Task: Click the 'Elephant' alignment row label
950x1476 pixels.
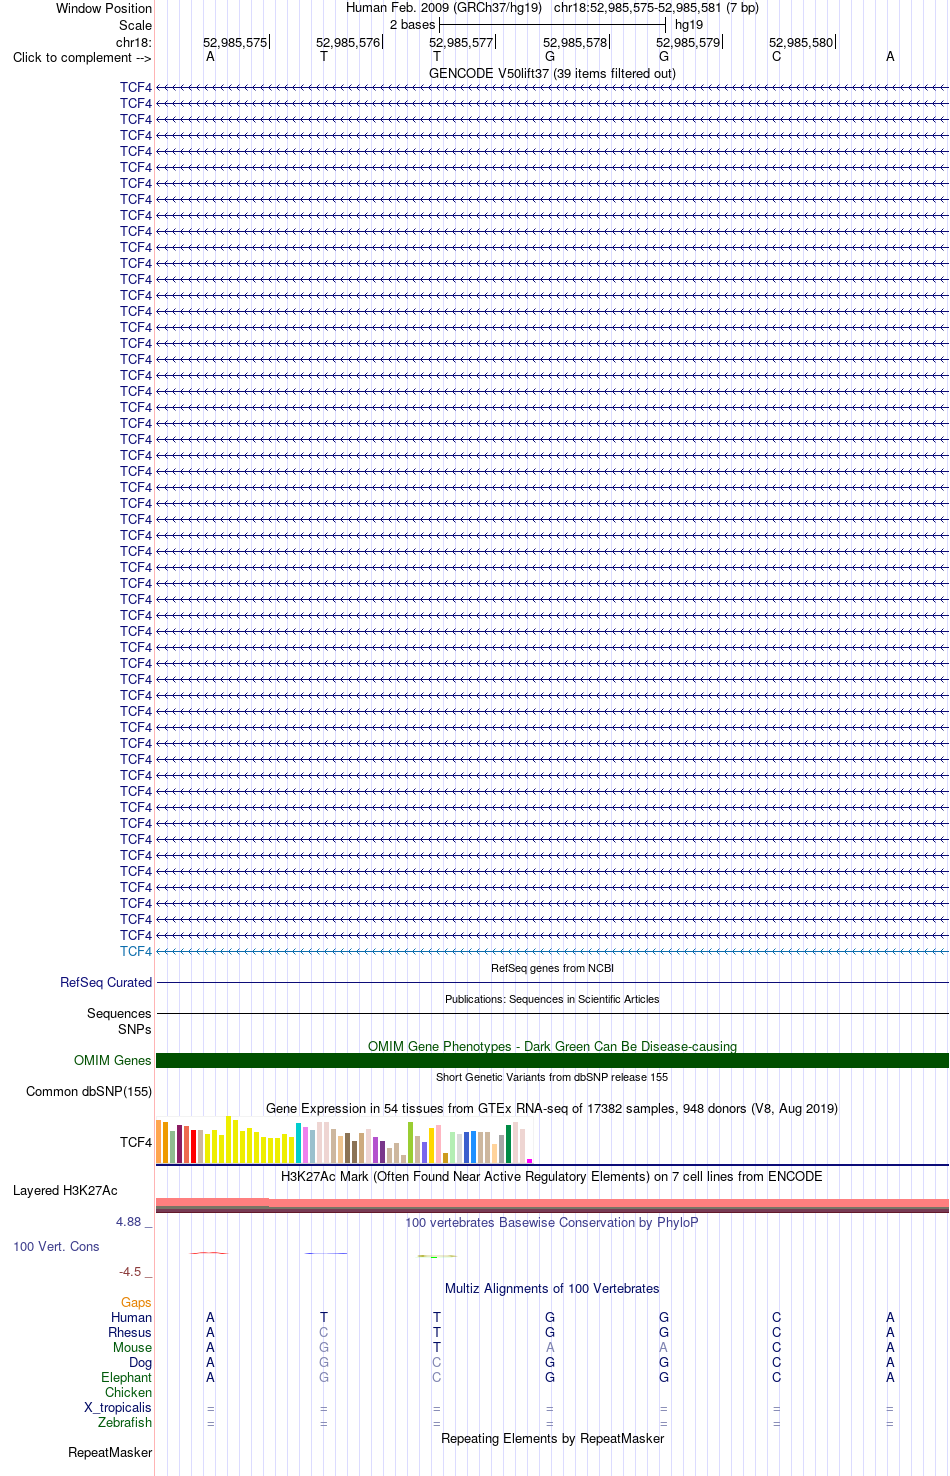Action: [x=127, y=1377]
